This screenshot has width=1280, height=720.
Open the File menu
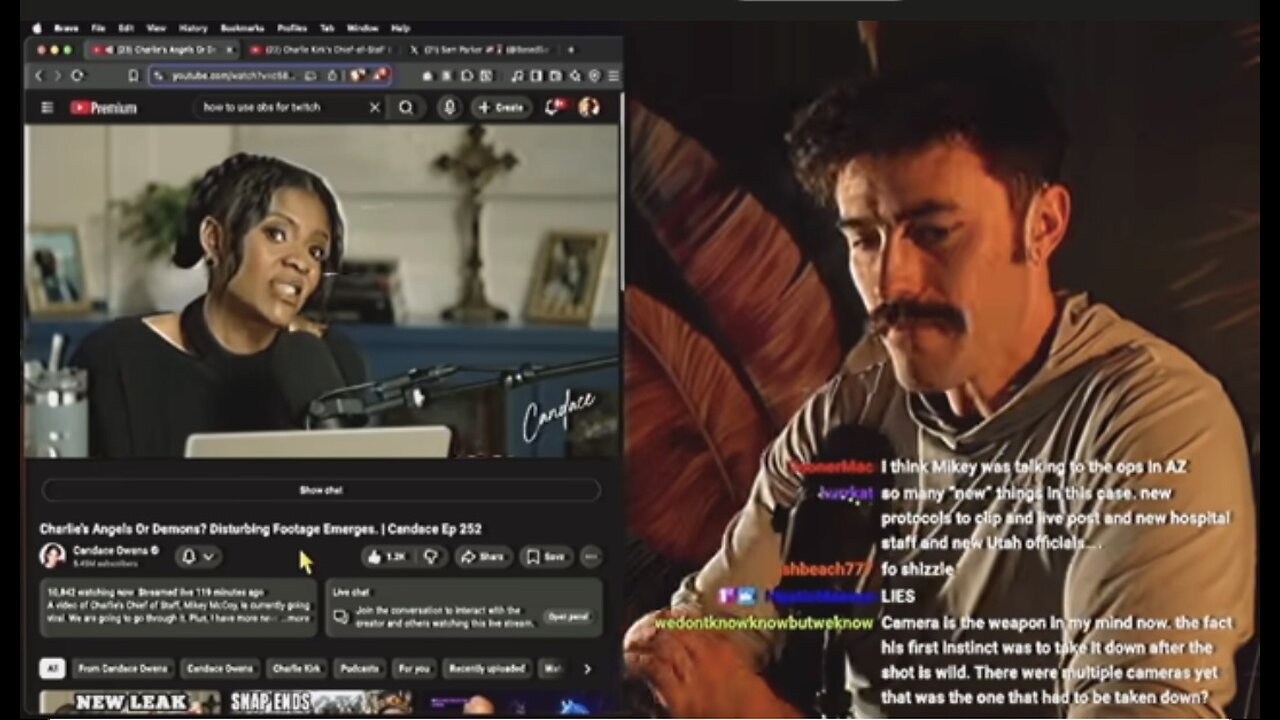coord(98,28)
